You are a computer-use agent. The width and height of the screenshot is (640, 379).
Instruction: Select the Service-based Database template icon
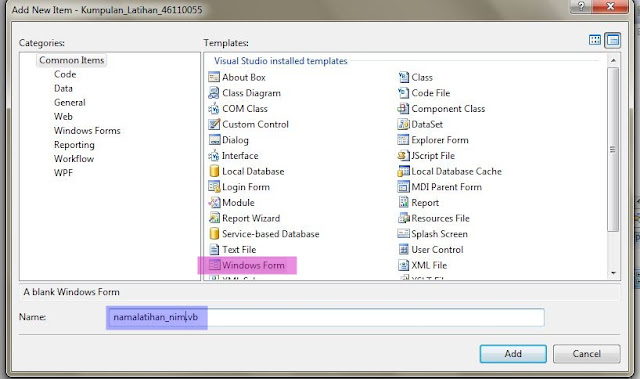click(x=214, y=234)
